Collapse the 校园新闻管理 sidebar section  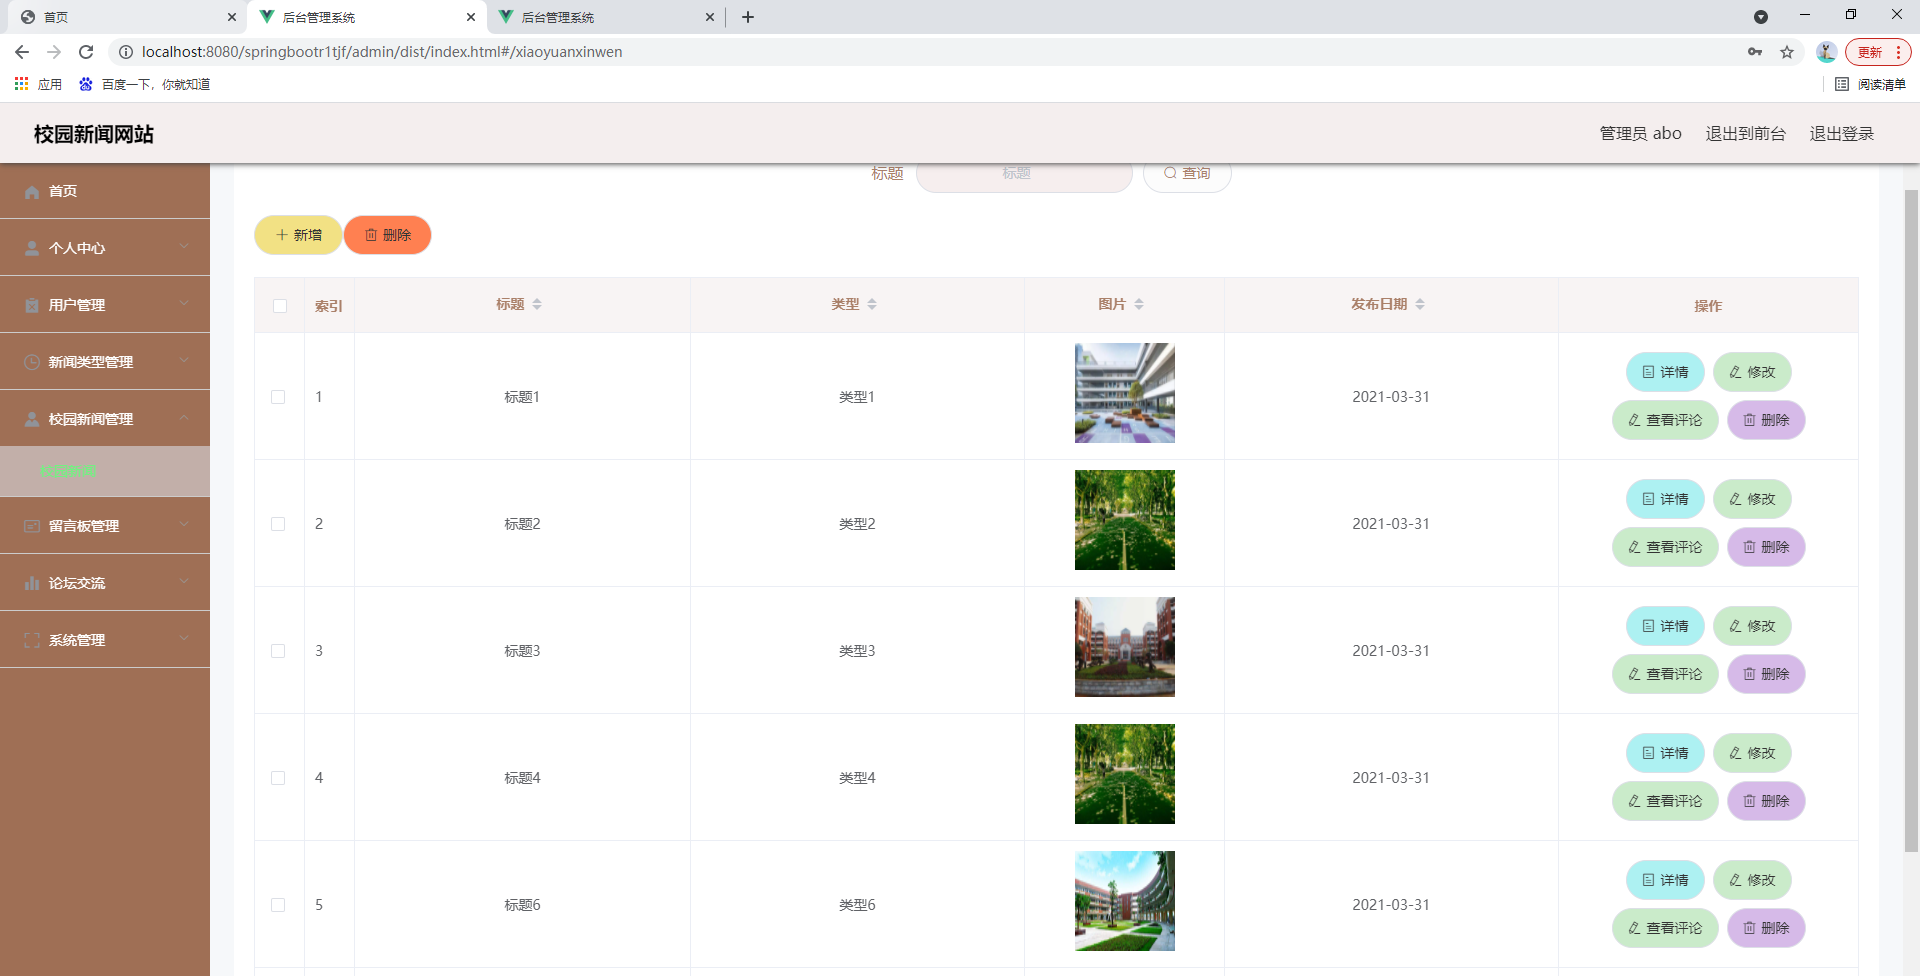click(105, 418)
